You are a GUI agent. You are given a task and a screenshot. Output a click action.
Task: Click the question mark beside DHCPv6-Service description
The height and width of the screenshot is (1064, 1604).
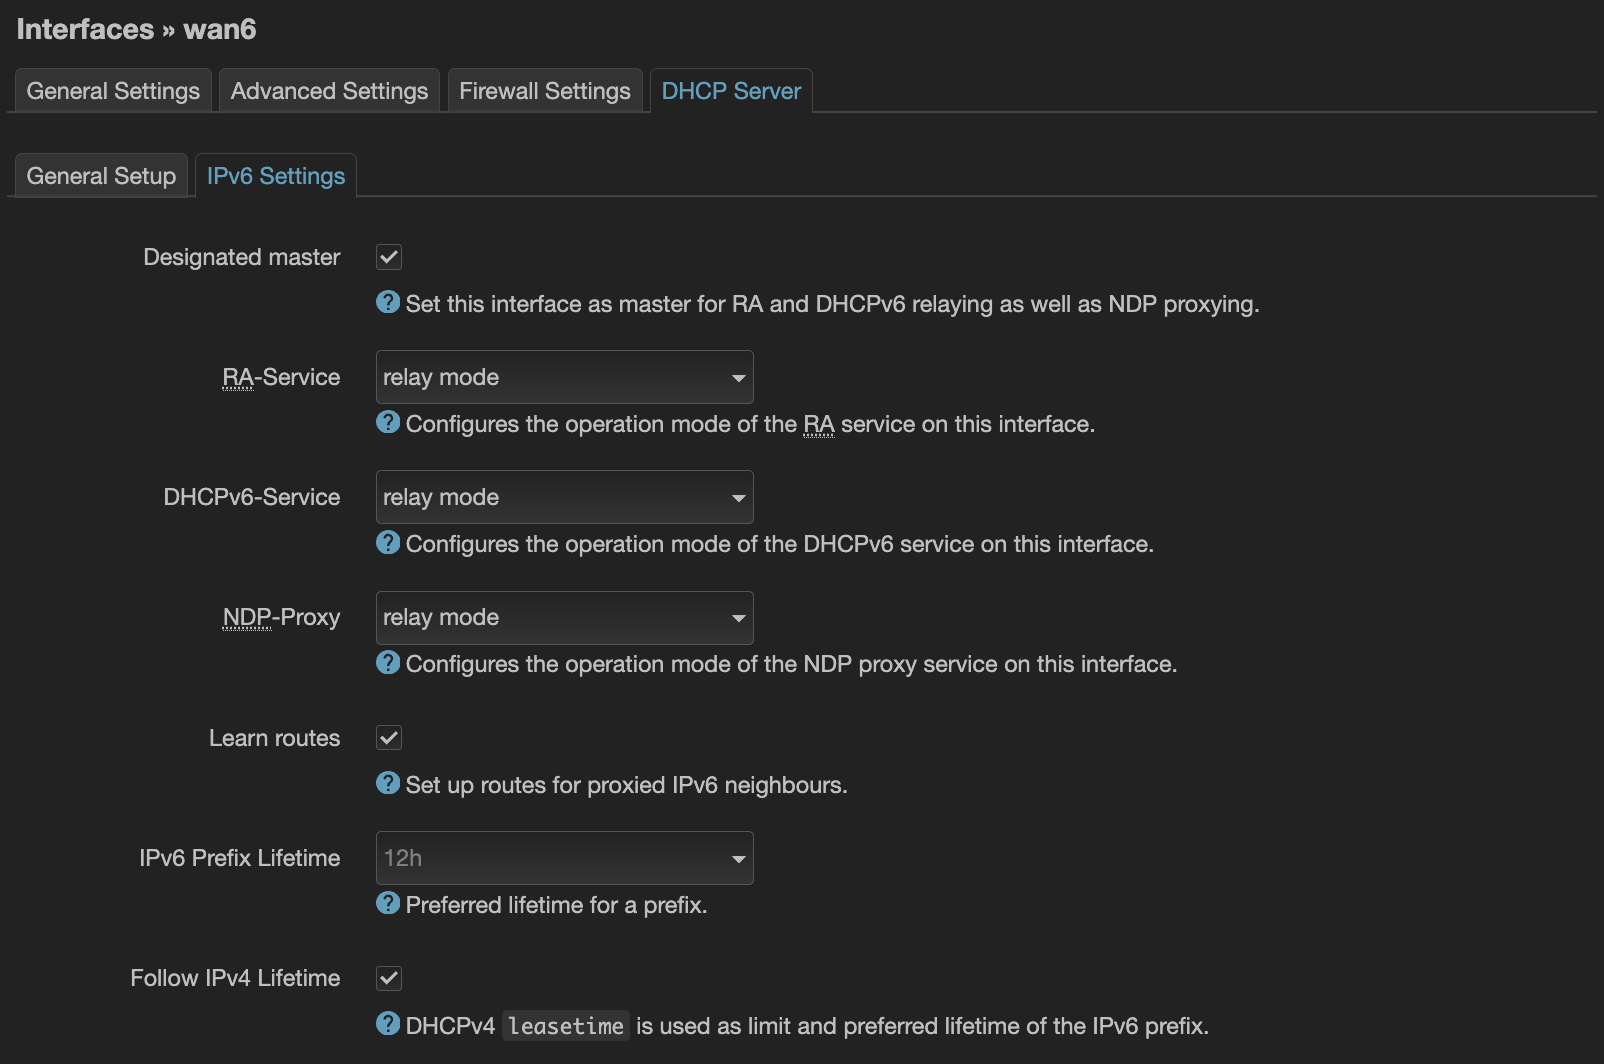click(x=388, y=543)
